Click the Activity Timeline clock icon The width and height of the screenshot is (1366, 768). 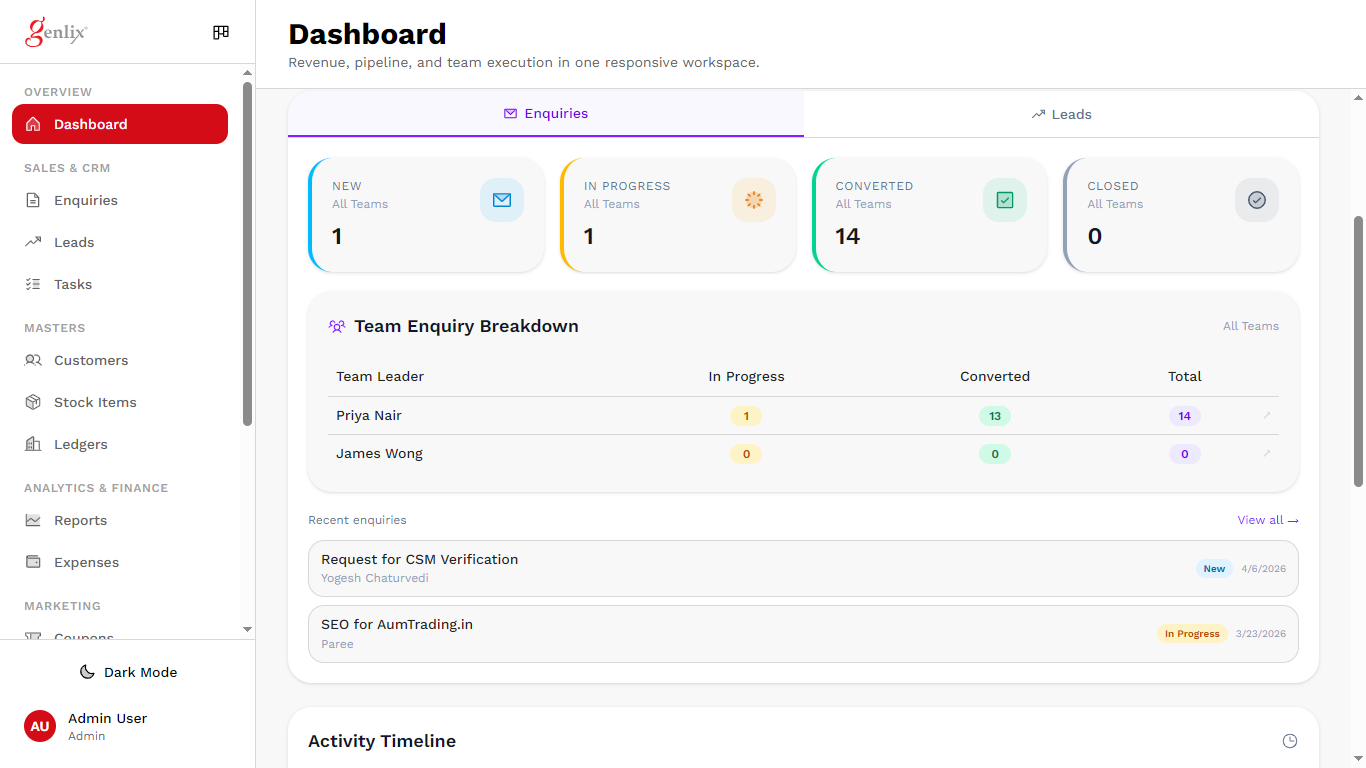(x=1290, y=741)
